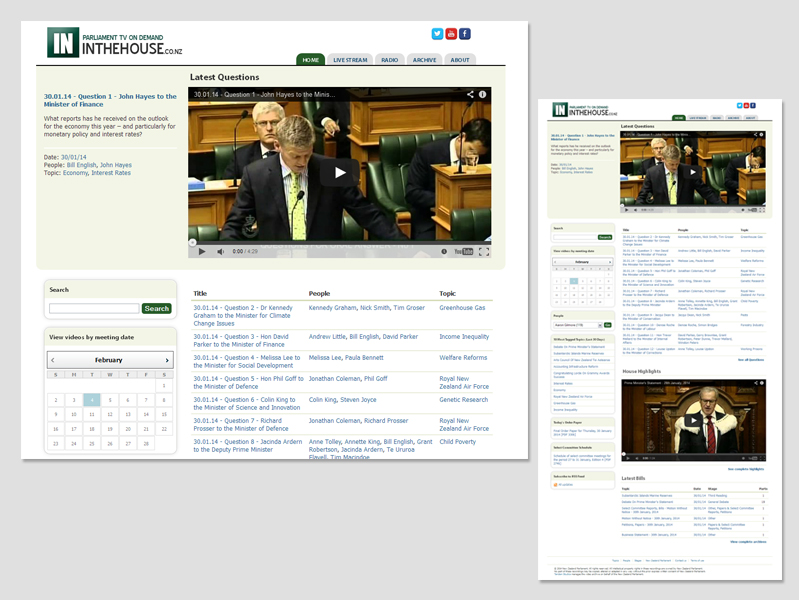
Task: Click the video progress bar
Action: point(339,242)
